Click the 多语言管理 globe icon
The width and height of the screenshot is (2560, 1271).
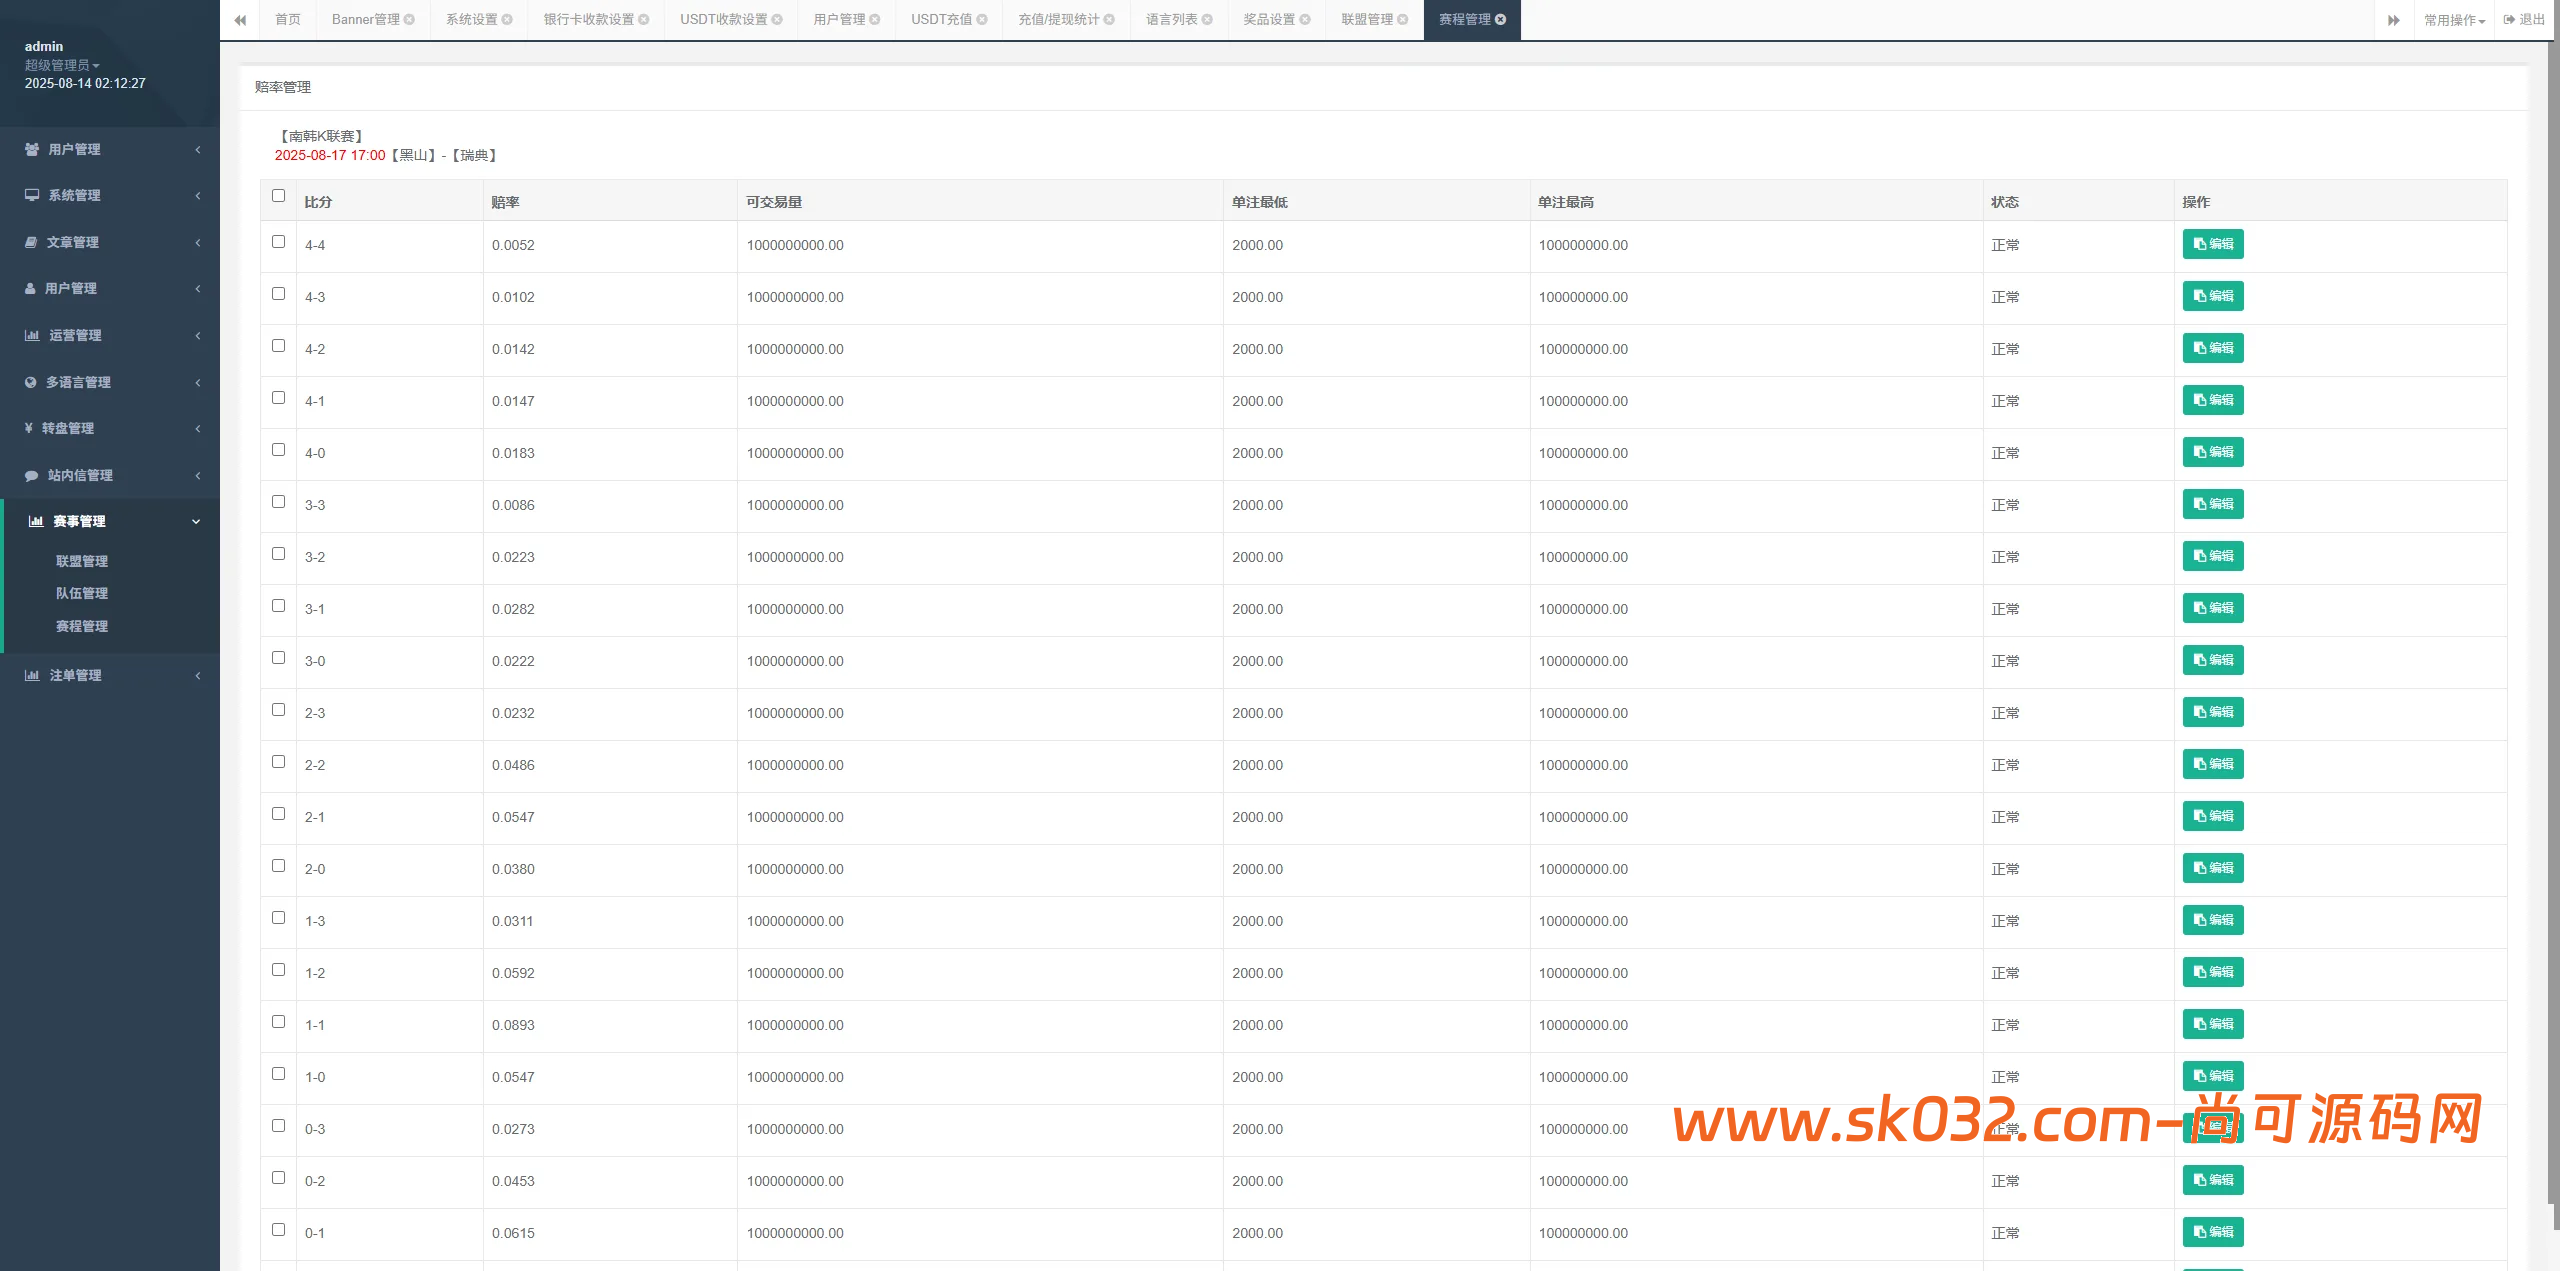pyautogui.click(x=31, y=382)
